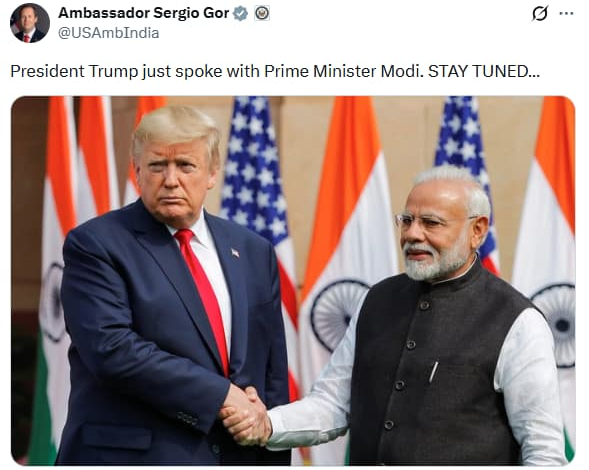Viewport: 589px width, 470px height.
Task: Click the Ashoka Chakra on the center flag
Action: [x=338, y=315]
